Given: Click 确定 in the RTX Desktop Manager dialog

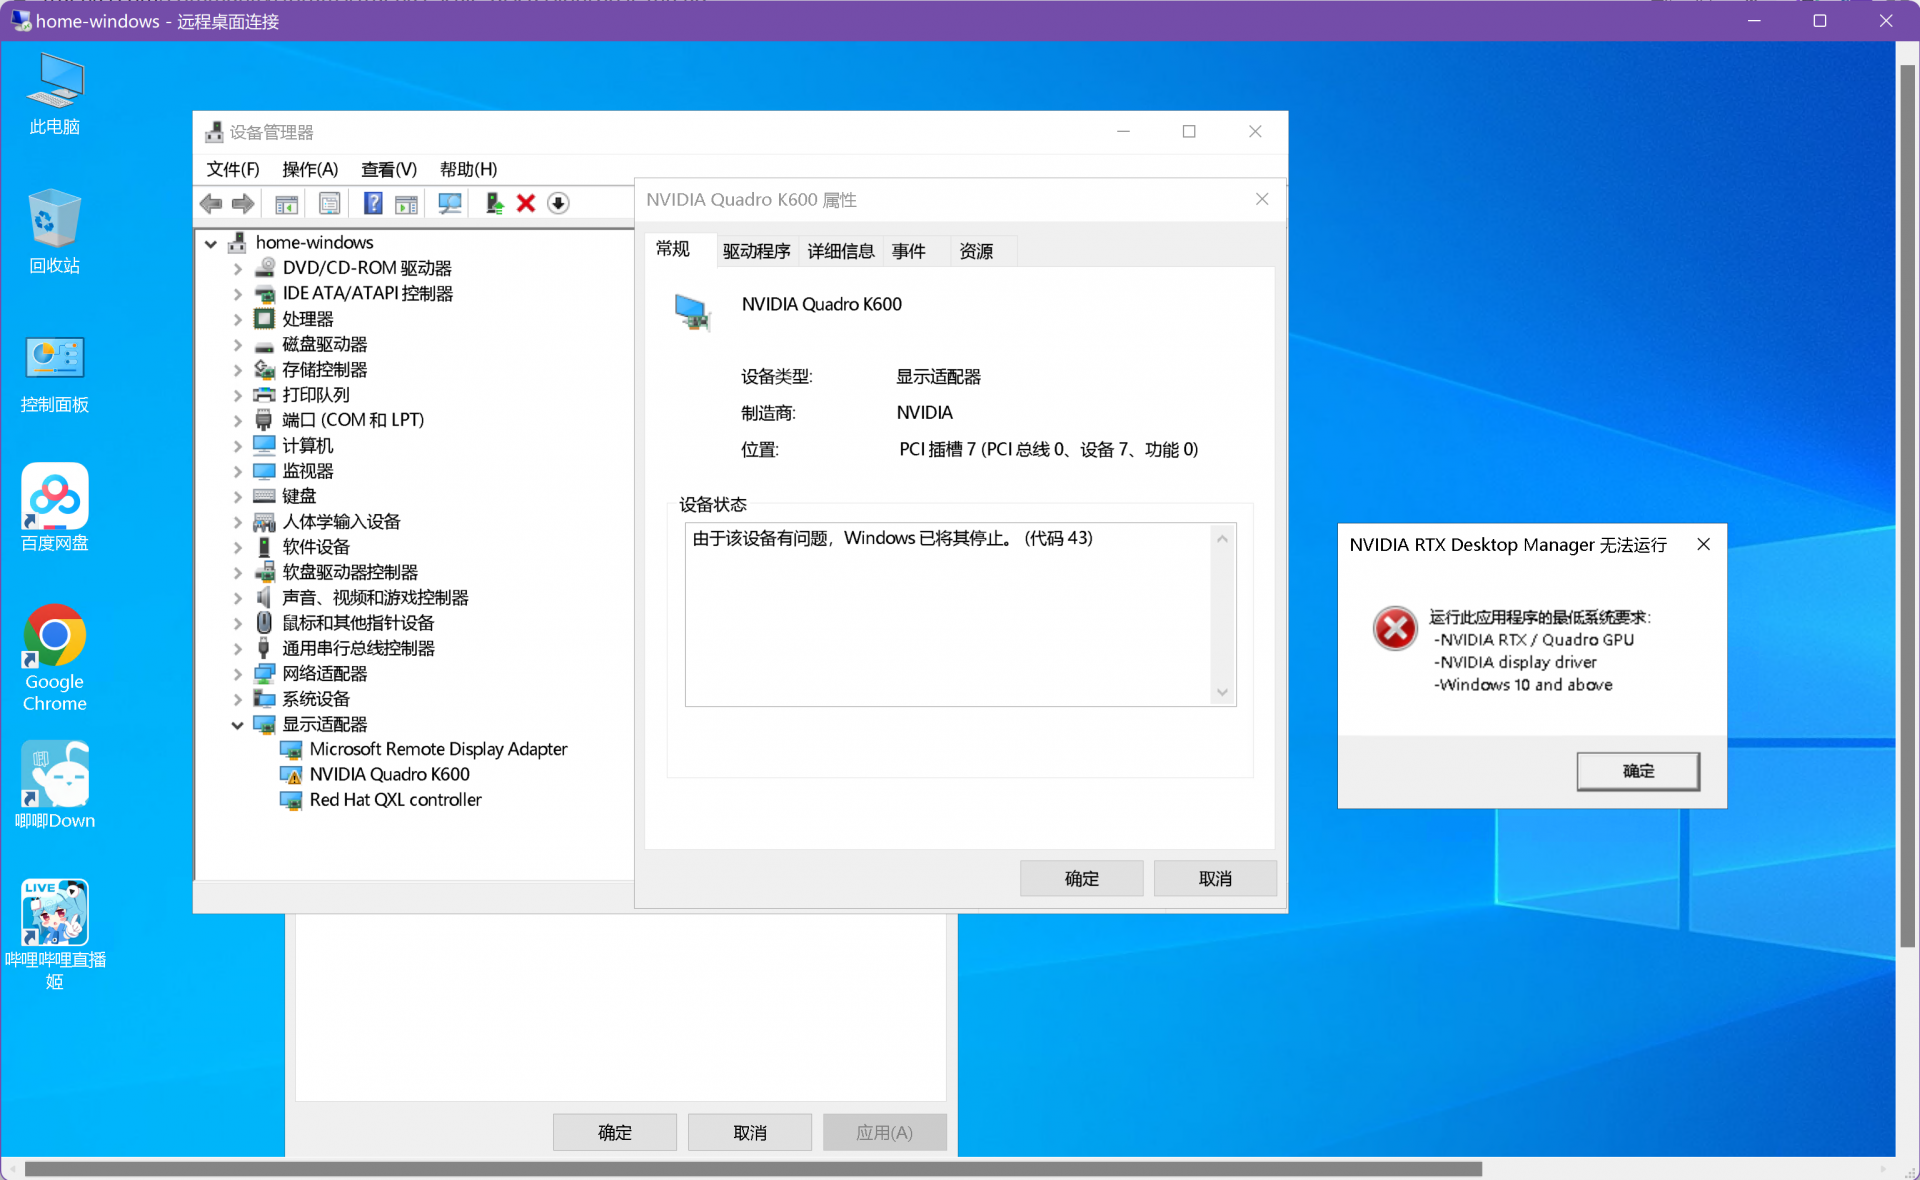Looking at the screenshot, I should (x=1638, y=771).
